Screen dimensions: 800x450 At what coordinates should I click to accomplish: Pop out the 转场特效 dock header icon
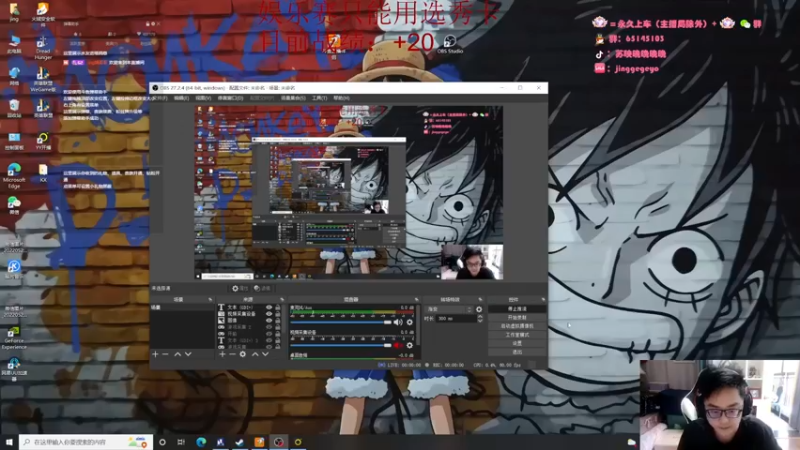pyautogui.click(x=480, y=299)
